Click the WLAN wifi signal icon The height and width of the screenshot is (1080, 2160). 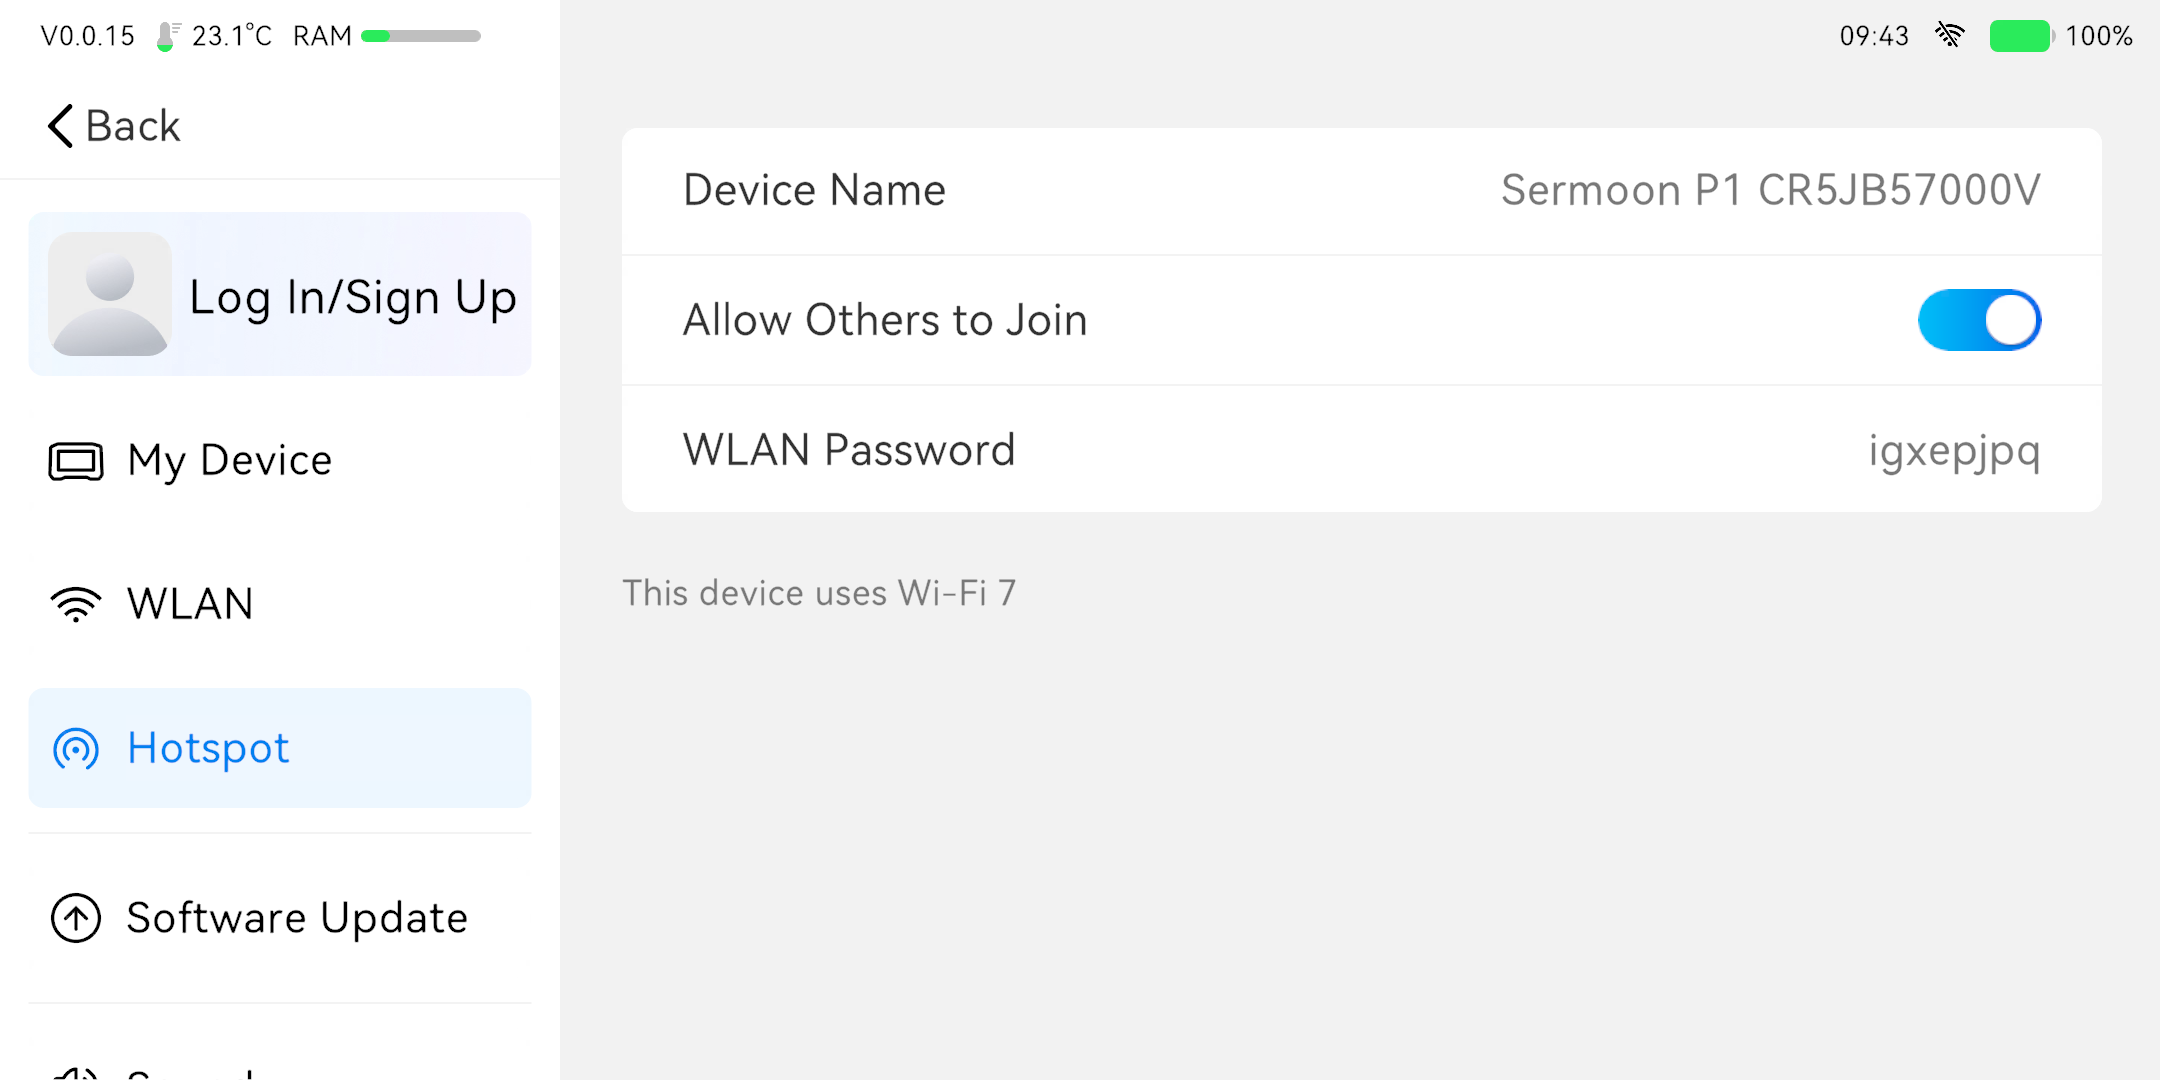[76, 604]
